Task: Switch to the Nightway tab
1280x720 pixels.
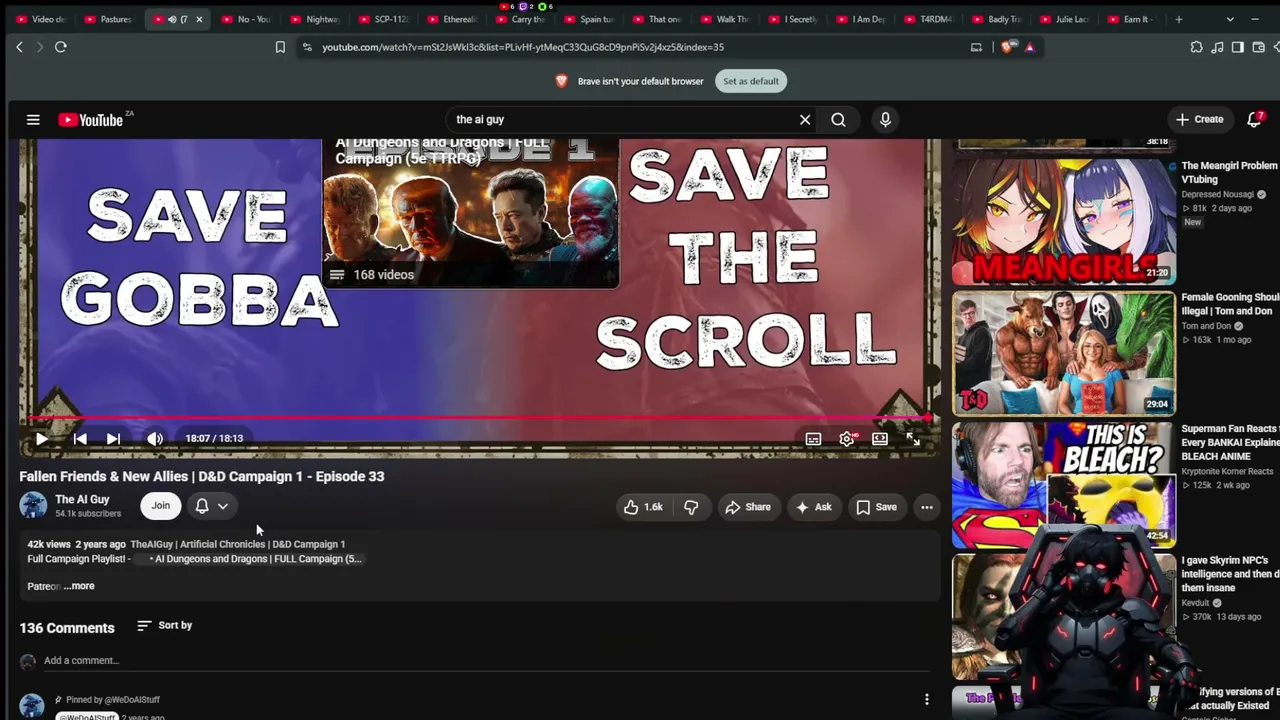Action: click(315, 19)
